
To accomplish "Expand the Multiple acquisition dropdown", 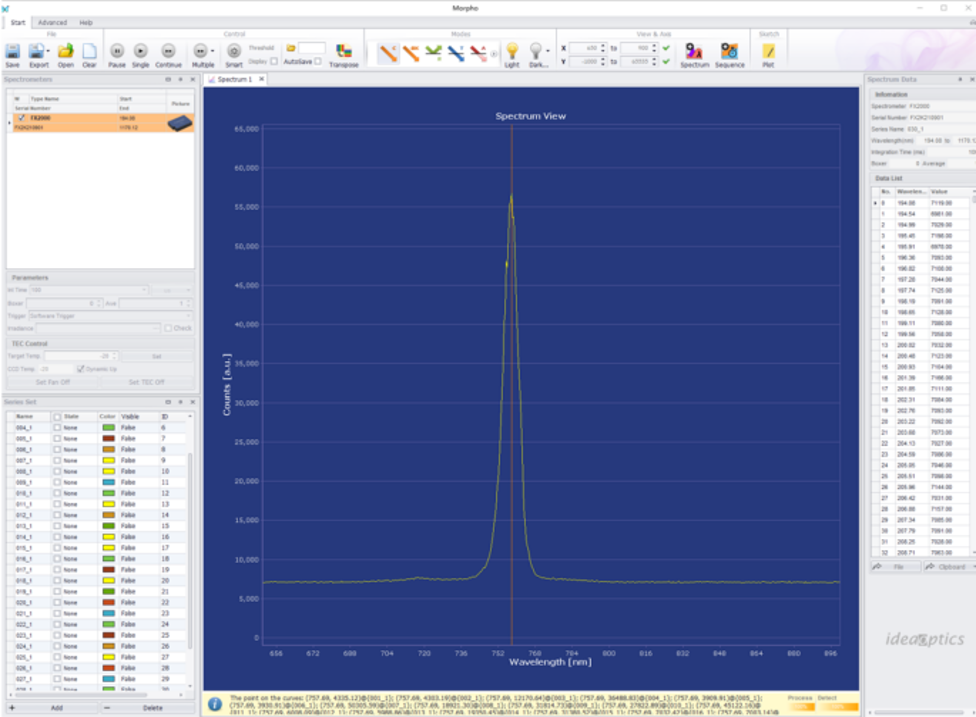I will (x=212, y=51).
